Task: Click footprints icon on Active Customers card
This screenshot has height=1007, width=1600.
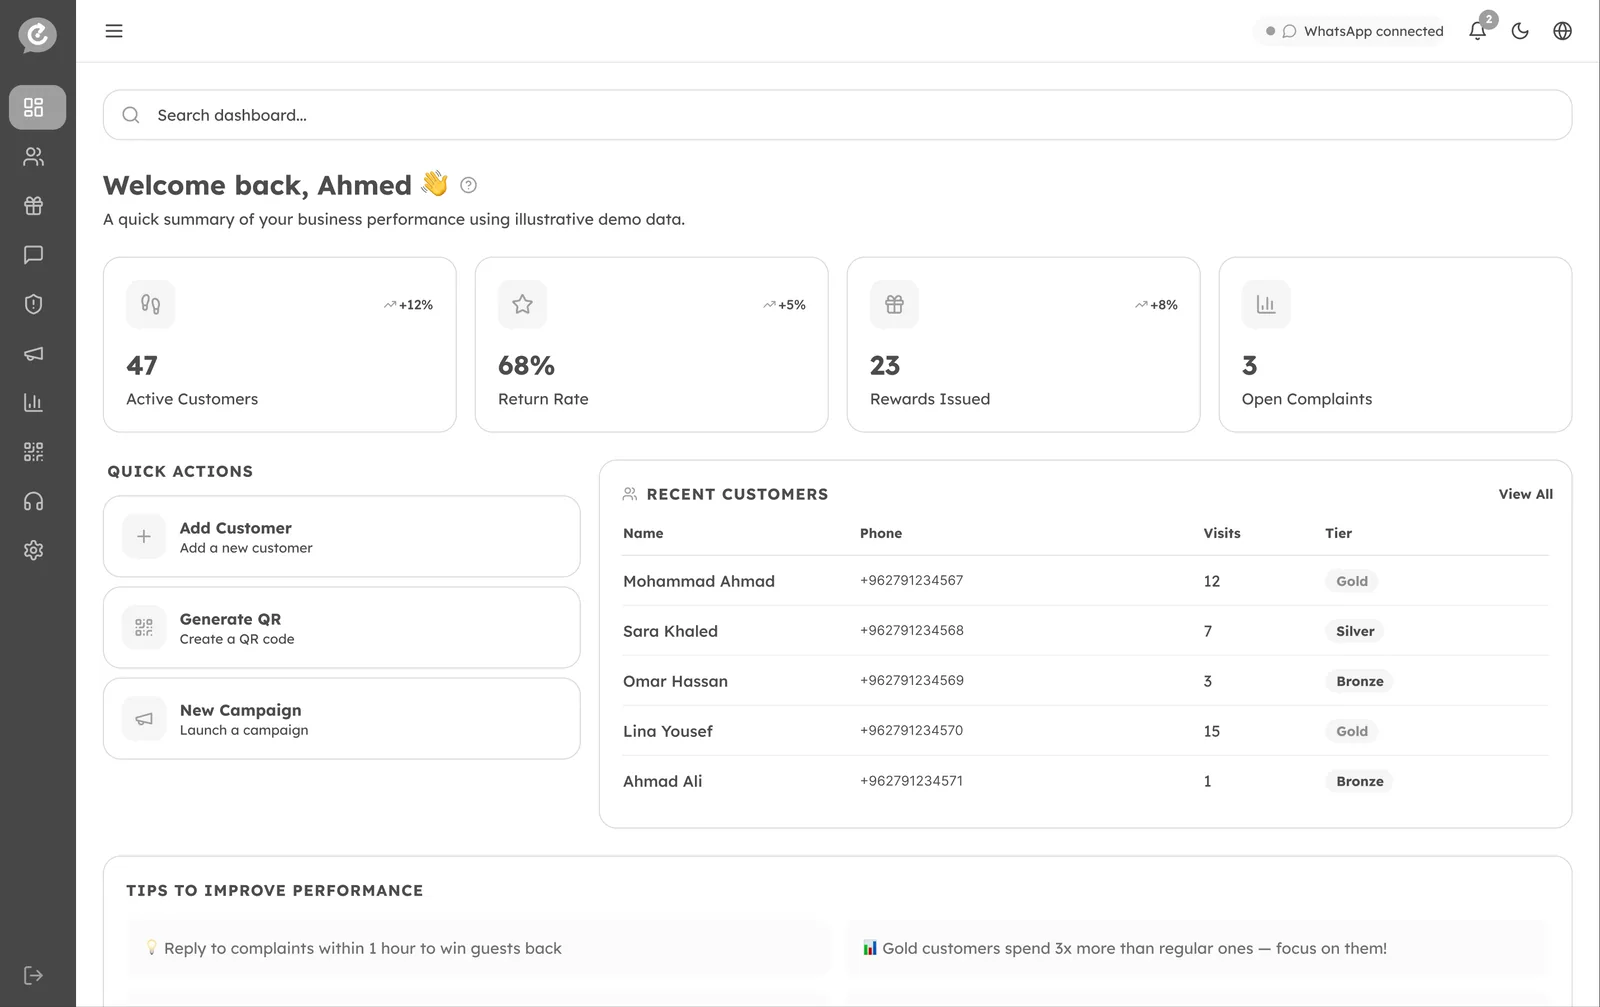Action: point(150,304)
